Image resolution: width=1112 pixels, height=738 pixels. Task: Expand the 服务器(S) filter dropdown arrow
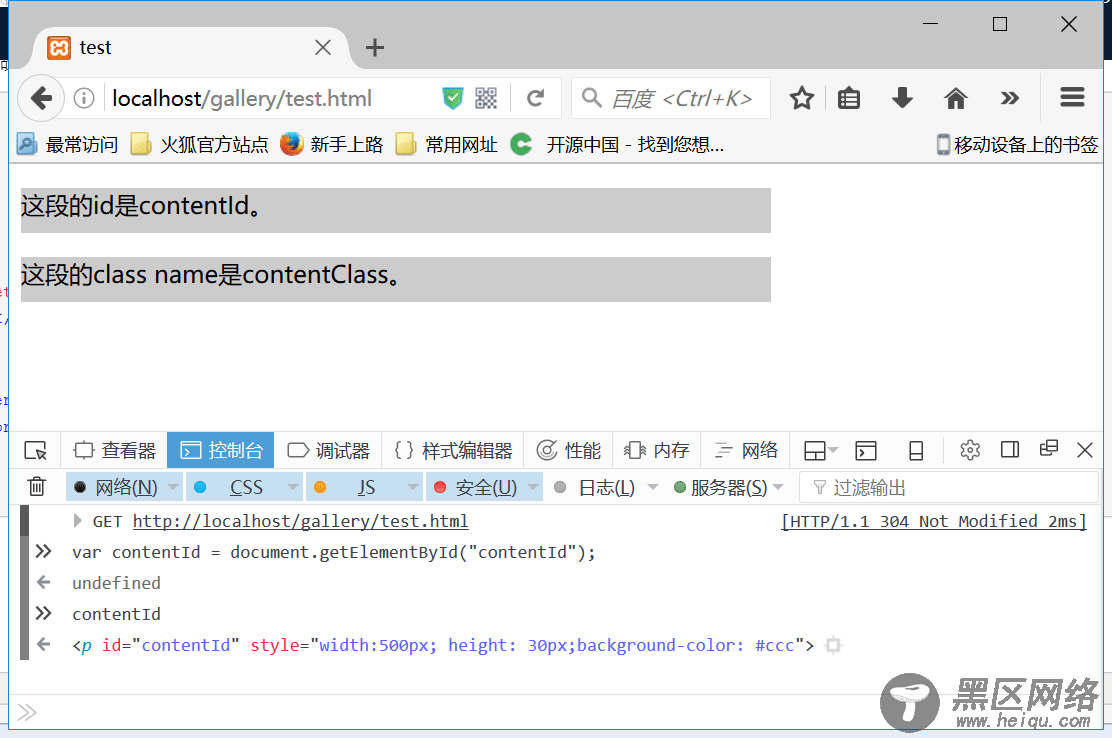778,487
